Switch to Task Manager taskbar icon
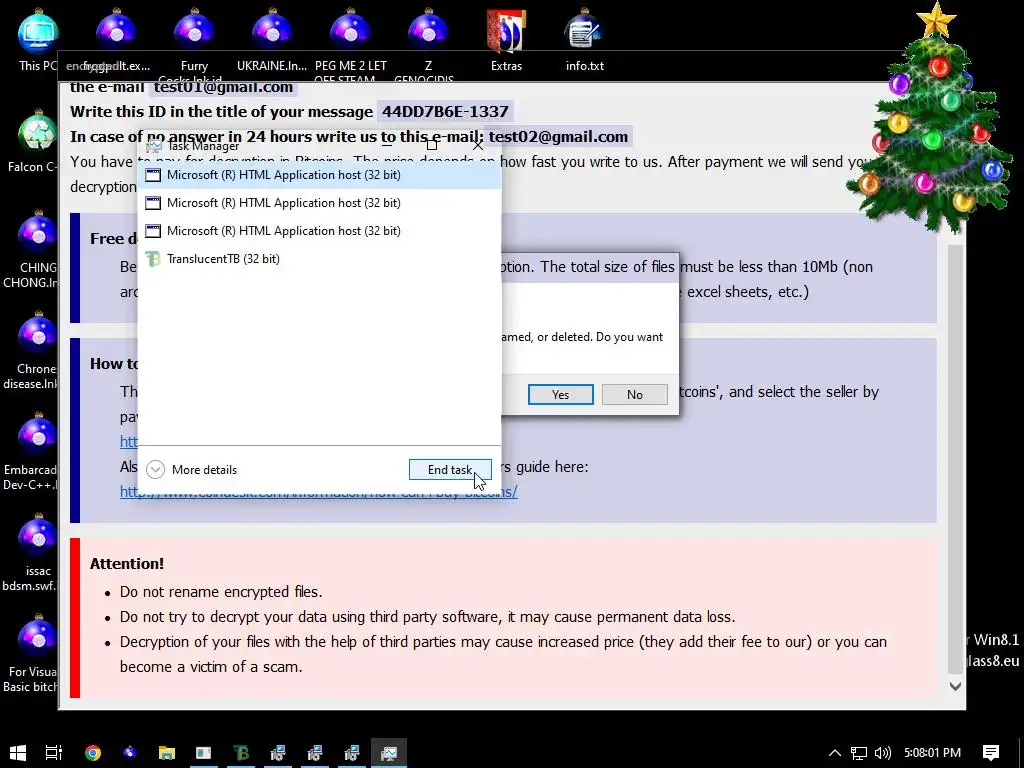Viewport: 1024px width, 768px height. (x=389, y=752)
